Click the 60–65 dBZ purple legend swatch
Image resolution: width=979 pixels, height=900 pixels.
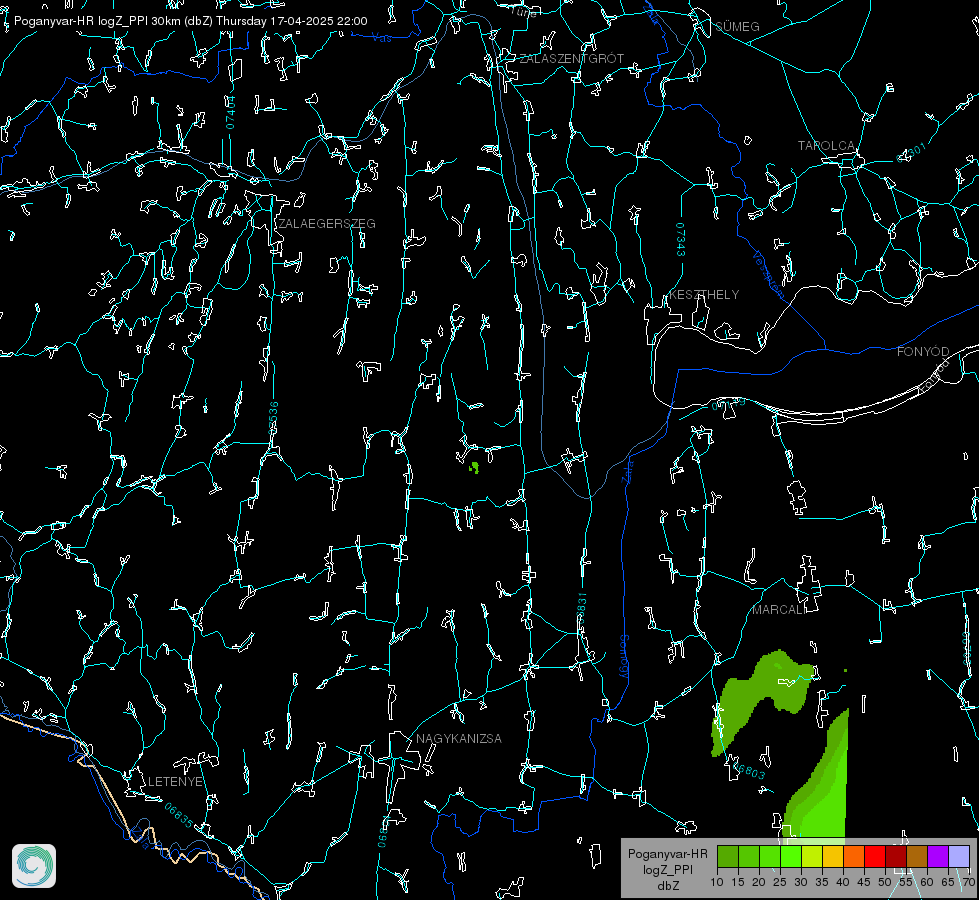pyautogui.click(x=937, y=856)
